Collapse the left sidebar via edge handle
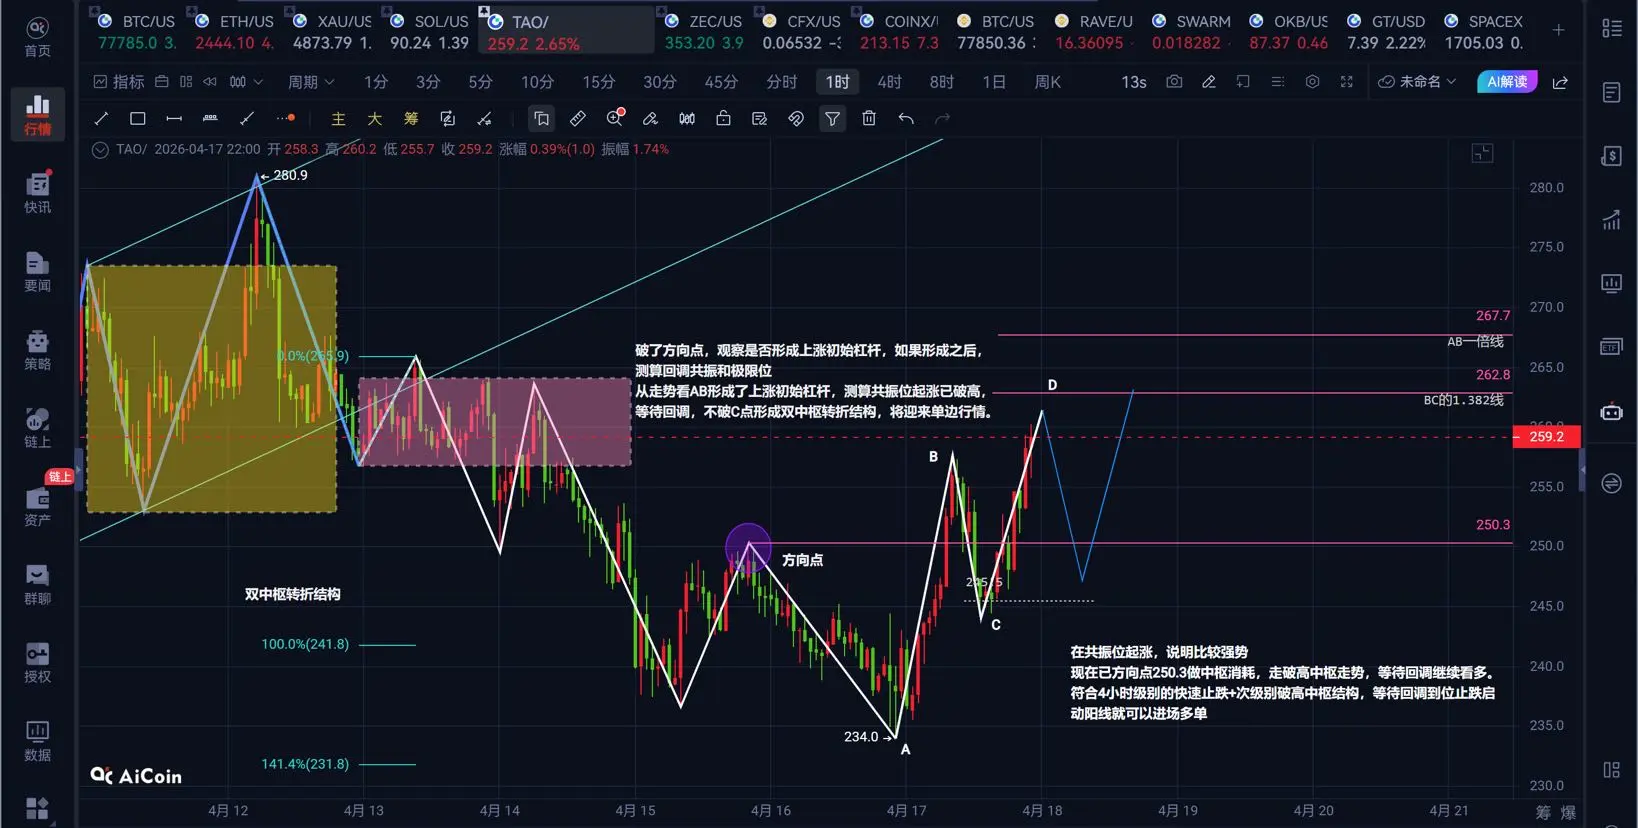This screenshot has height=828, width=1638. (x=78, y=470)
